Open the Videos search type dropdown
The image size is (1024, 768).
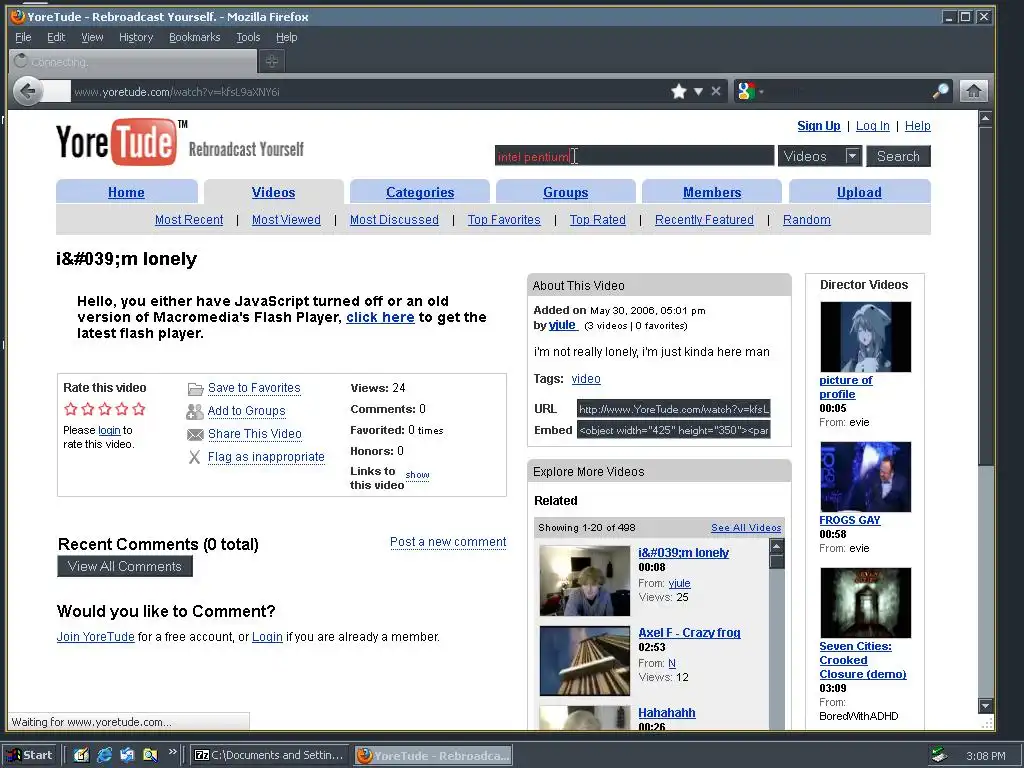(x=820, y=156)
